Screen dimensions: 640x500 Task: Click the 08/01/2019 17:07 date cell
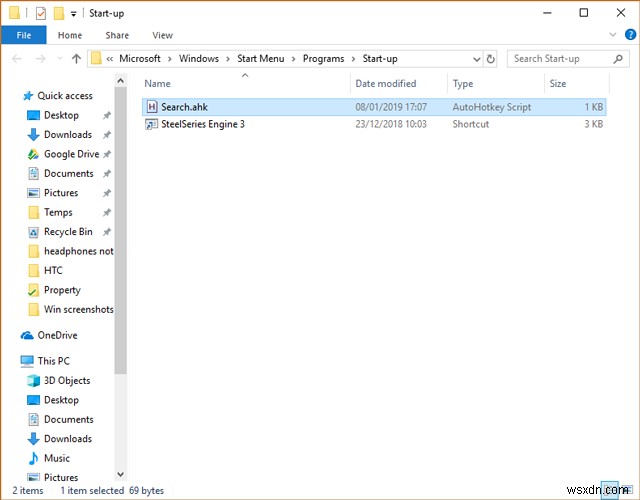[391, 107]
